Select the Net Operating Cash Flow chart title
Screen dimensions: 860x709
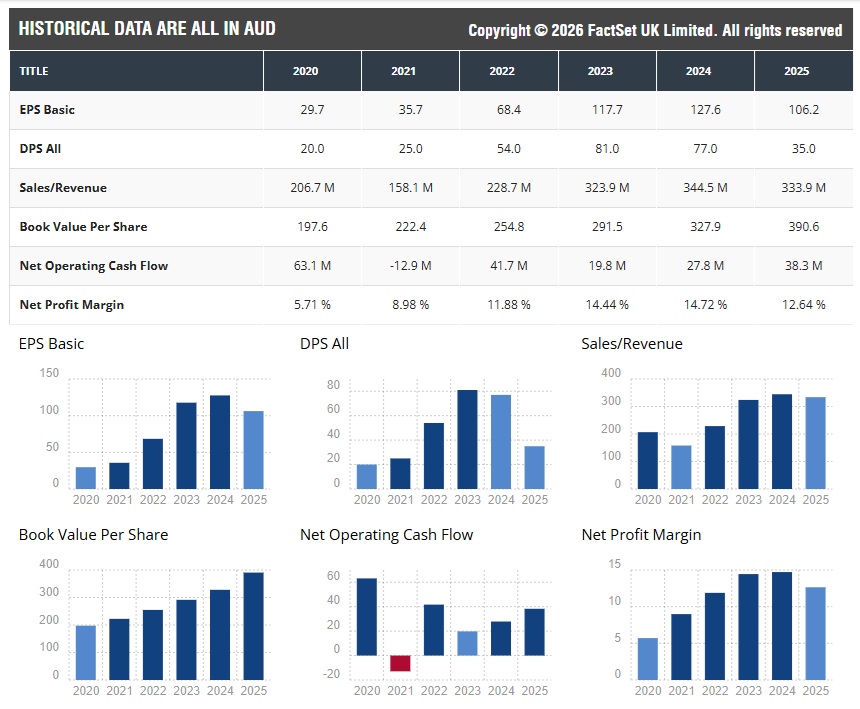386,535
